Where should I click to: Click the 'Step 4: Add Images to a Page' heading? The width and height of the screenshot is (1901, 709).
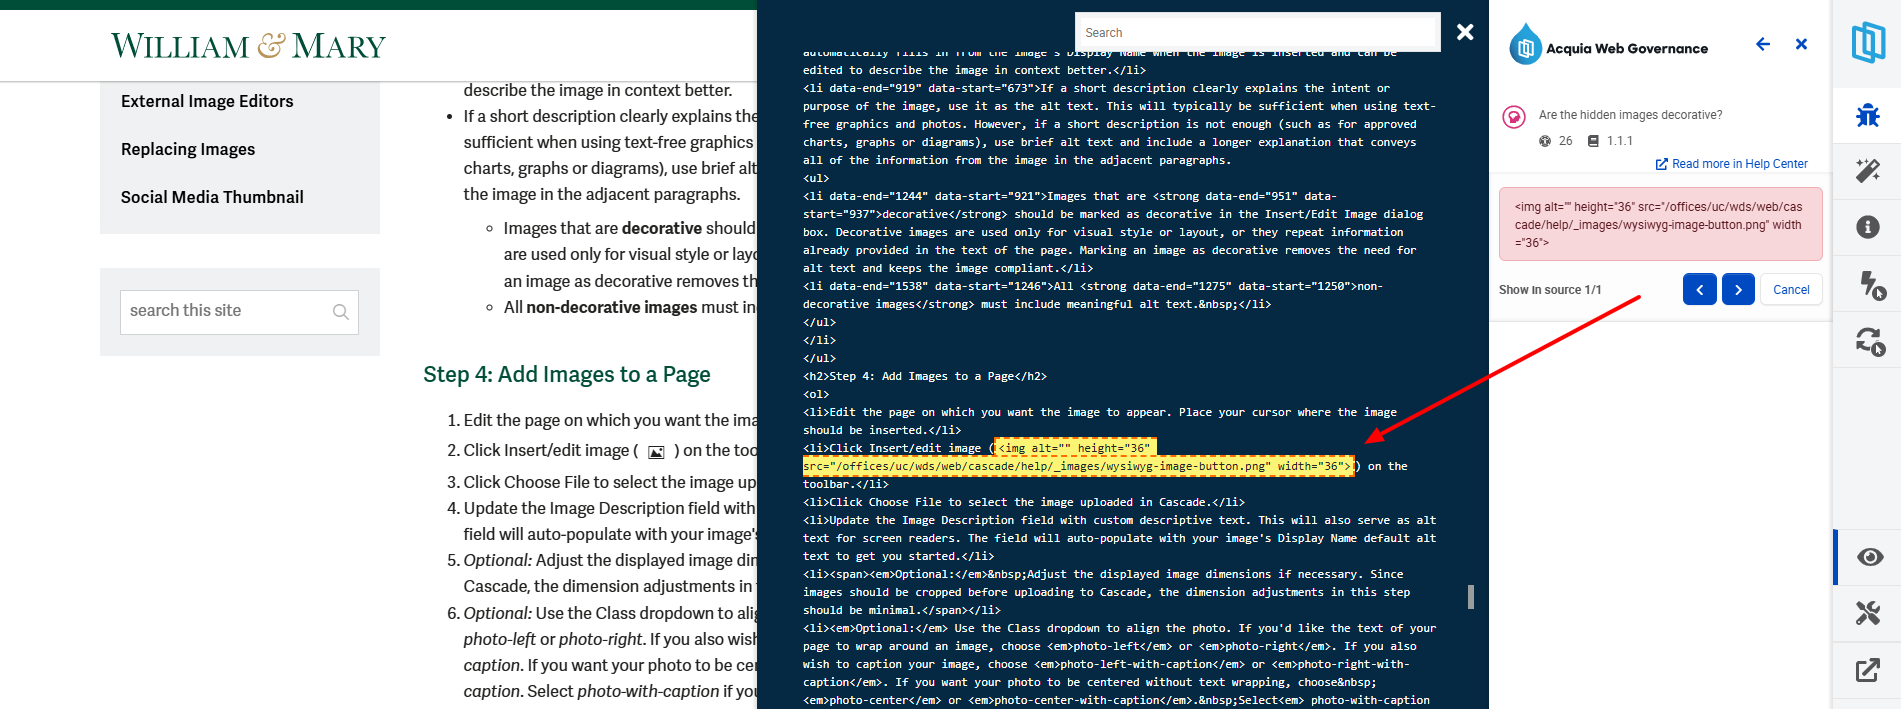[567, 374]
